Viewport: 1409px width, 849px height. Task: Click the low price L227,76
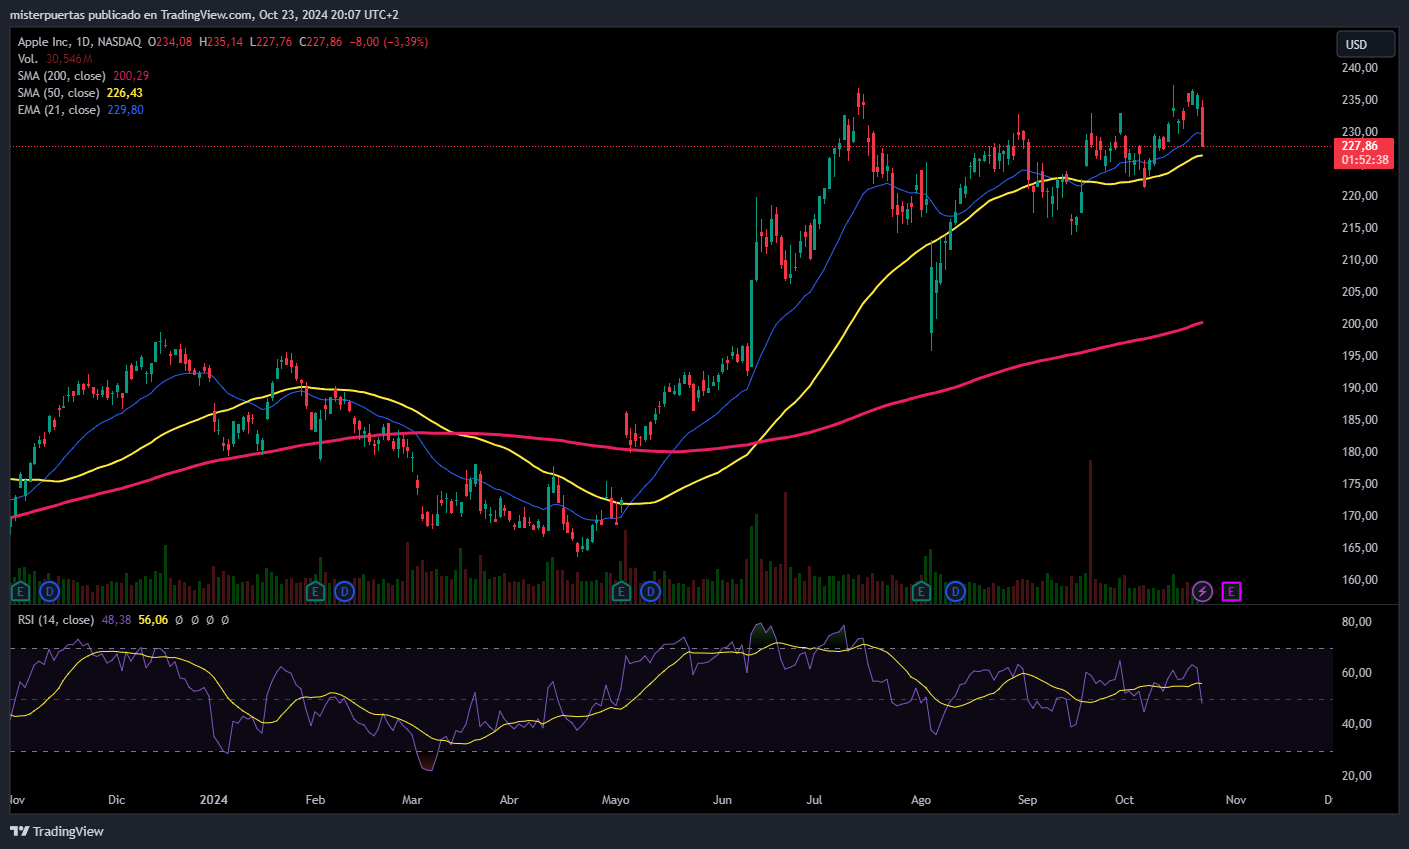click(x=271, y=42)
